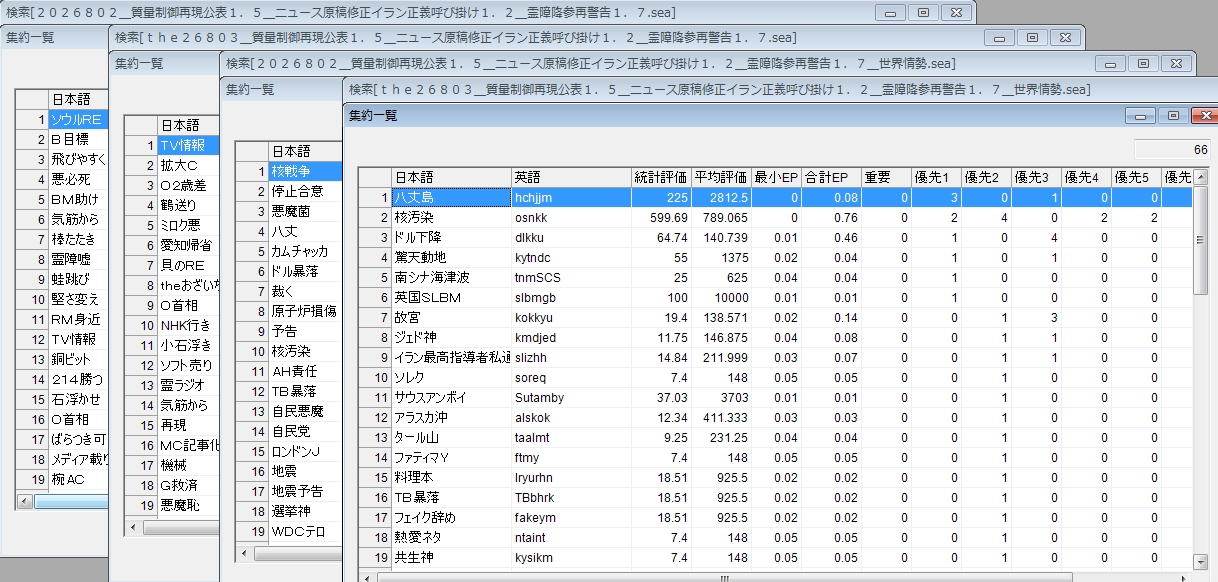Image resolution: width=1218 pixels, height=582 pixels.
Task: Select 悪必死 in the rearmost window list
Action: pyautogui.click(x=78, y=179)
